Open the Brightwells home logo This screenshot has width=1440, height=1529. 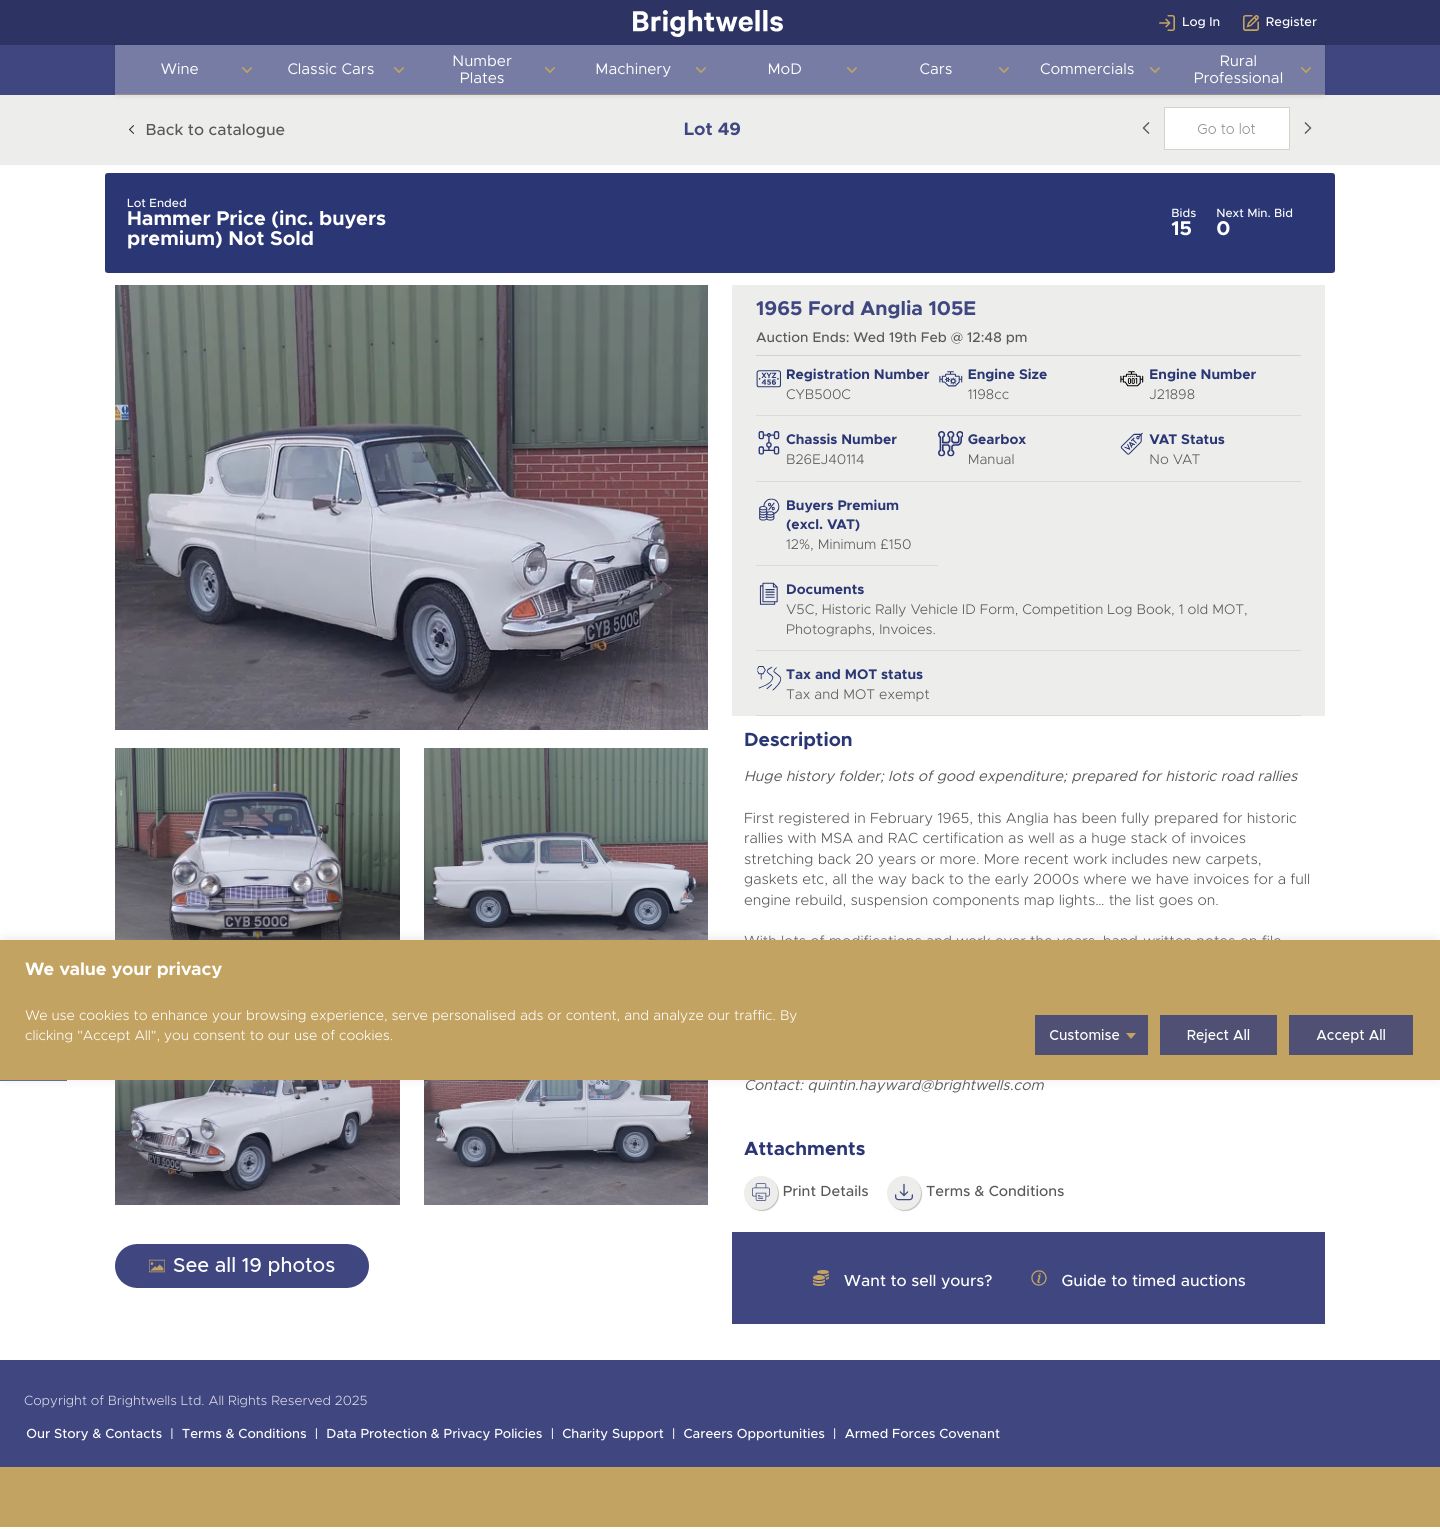pos(707,22)
